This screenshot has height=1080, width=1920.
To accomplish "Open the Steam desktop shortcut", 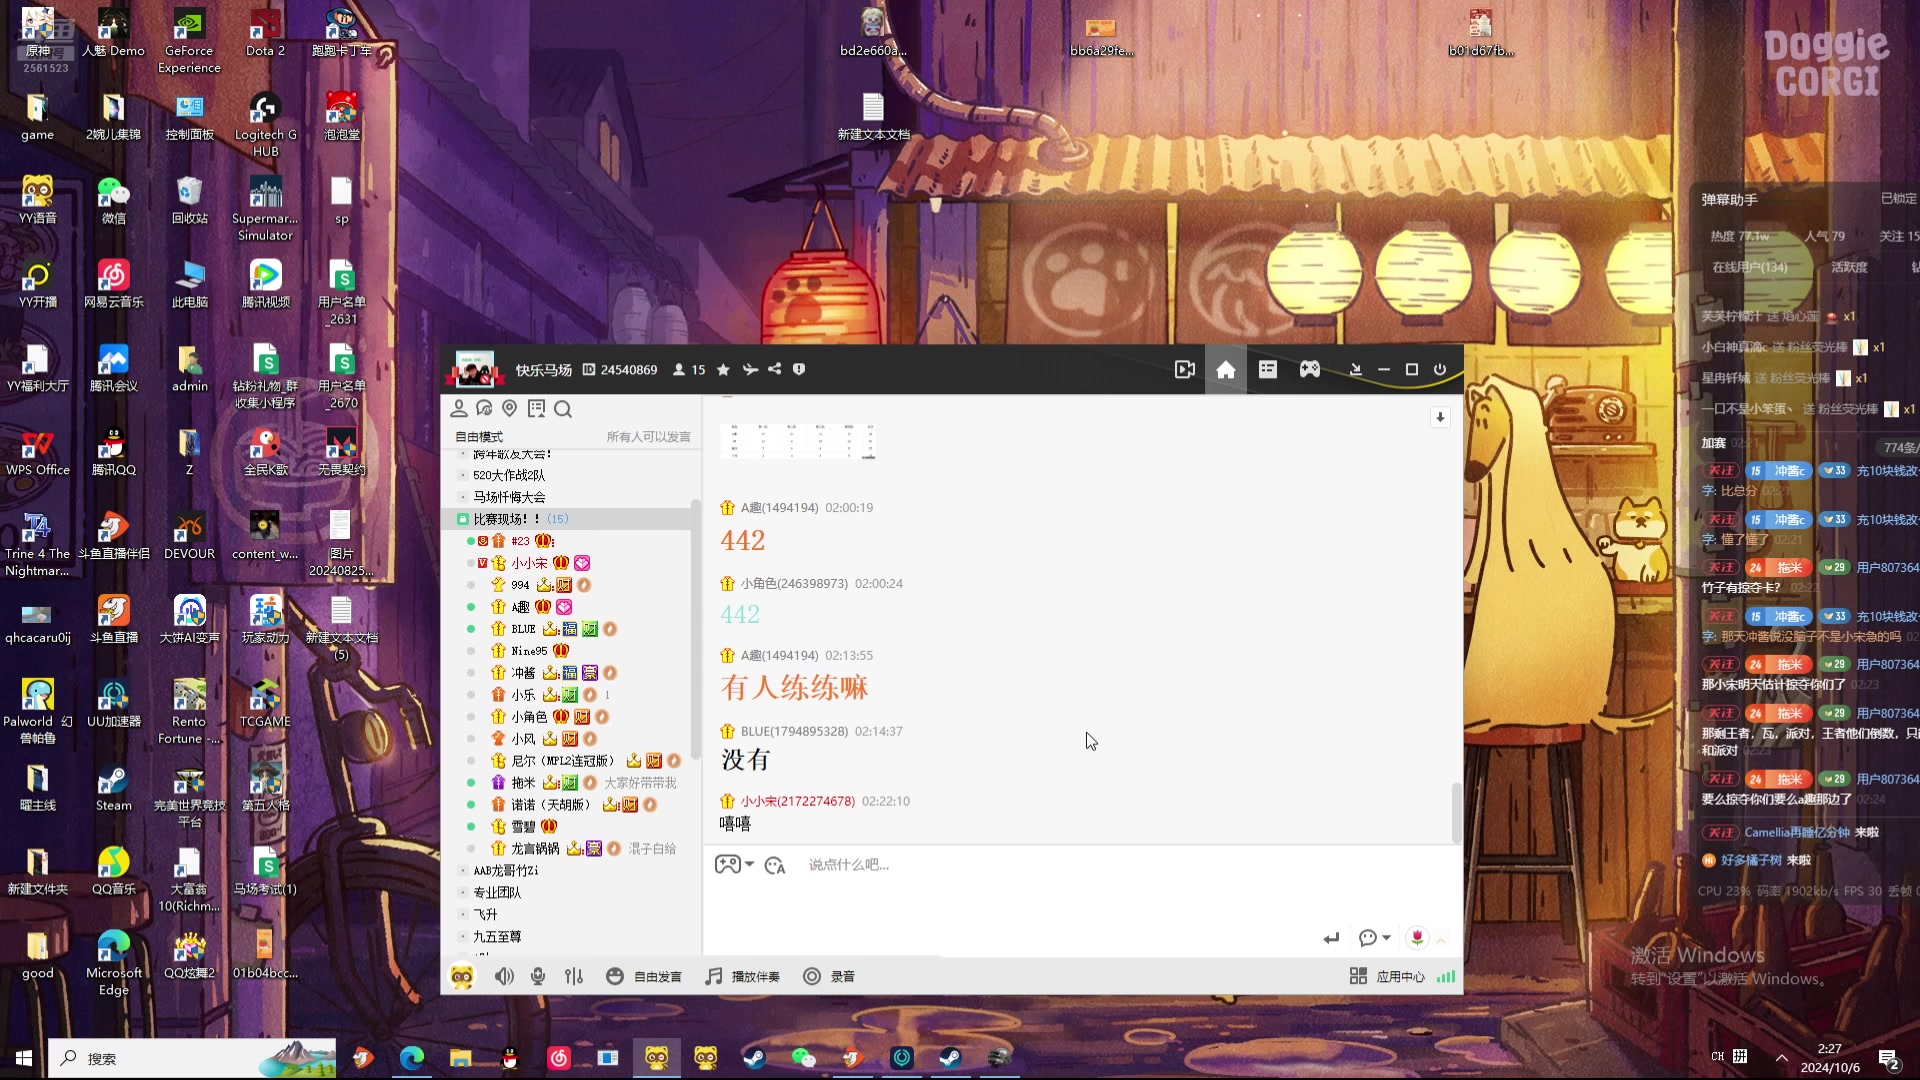I will pyautogui.click(x=113, y=788).
